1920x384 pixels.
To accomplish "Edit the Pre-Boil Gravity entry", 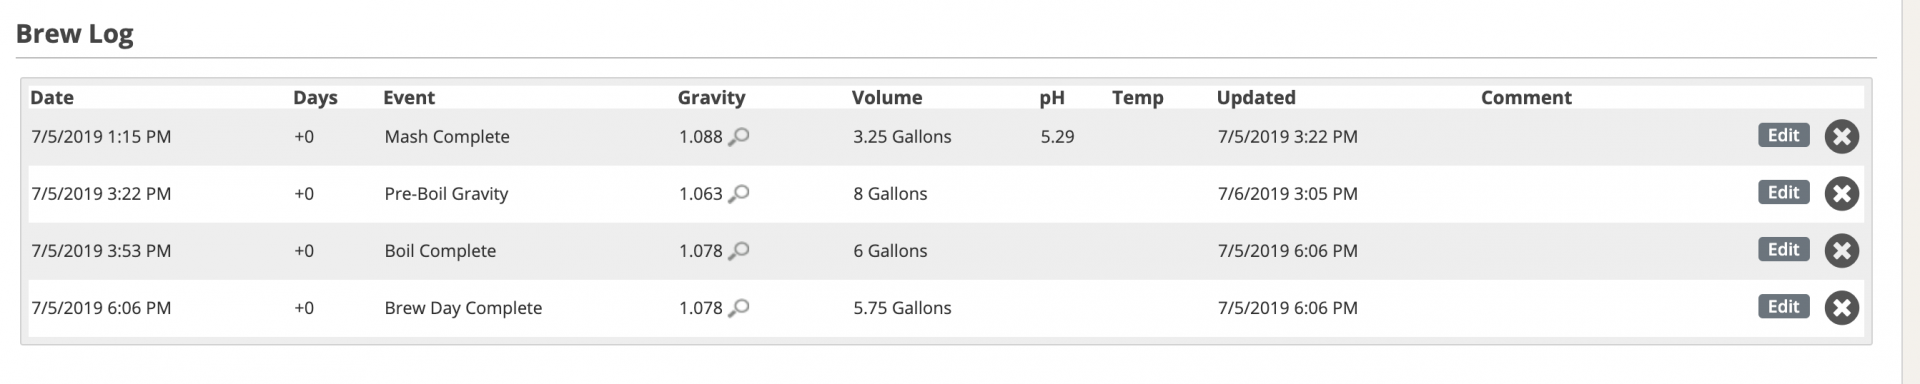I will [x=1784, y=192].
